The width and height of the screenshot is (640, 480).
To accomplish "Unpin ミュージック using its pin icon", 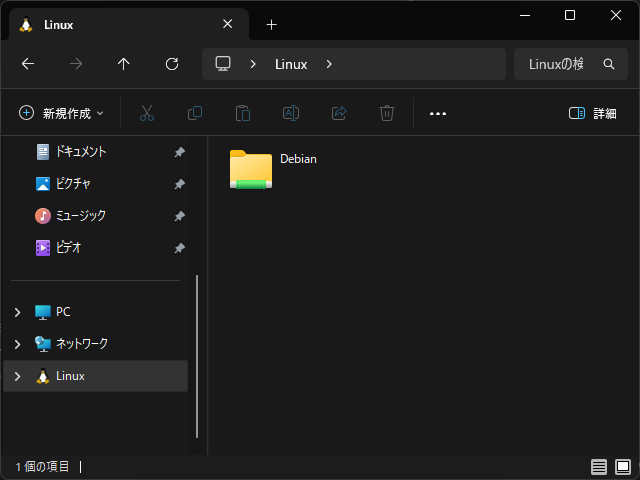I will point(180,216).
